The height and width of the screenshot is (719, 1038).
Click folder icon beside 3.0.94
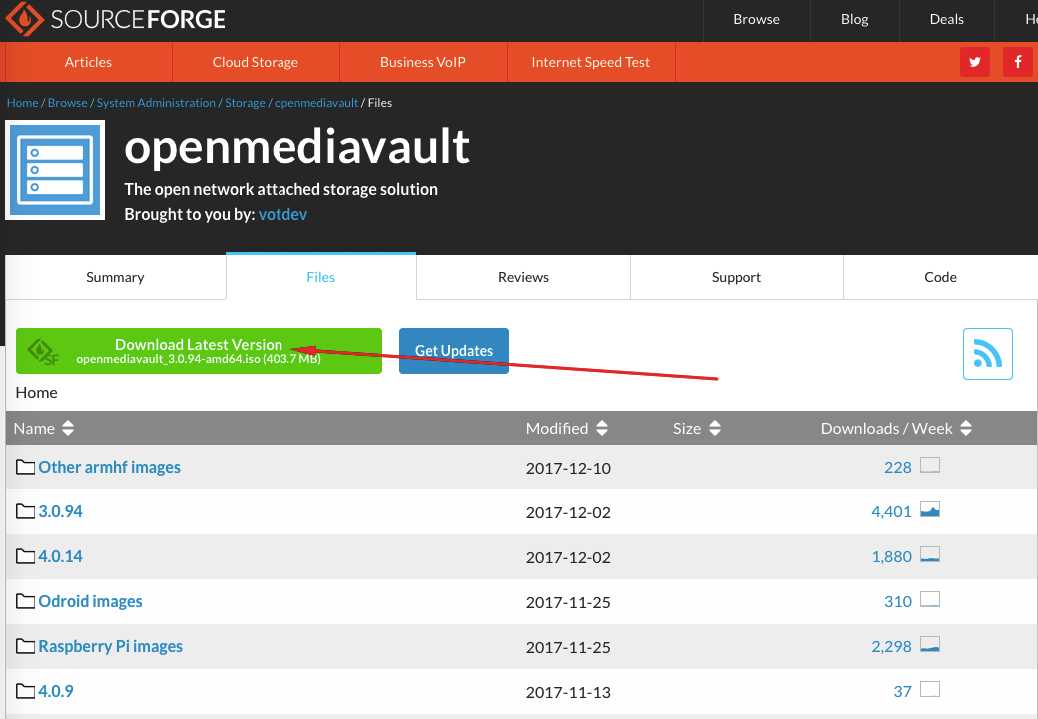pos(25,511)
